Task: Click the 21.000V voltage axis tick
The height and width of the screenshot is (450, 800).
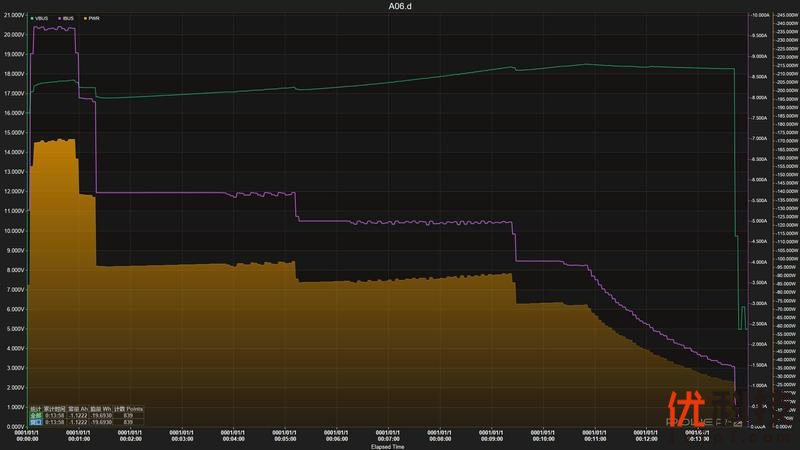Action: pyautogui.click(x=13, y=15)
